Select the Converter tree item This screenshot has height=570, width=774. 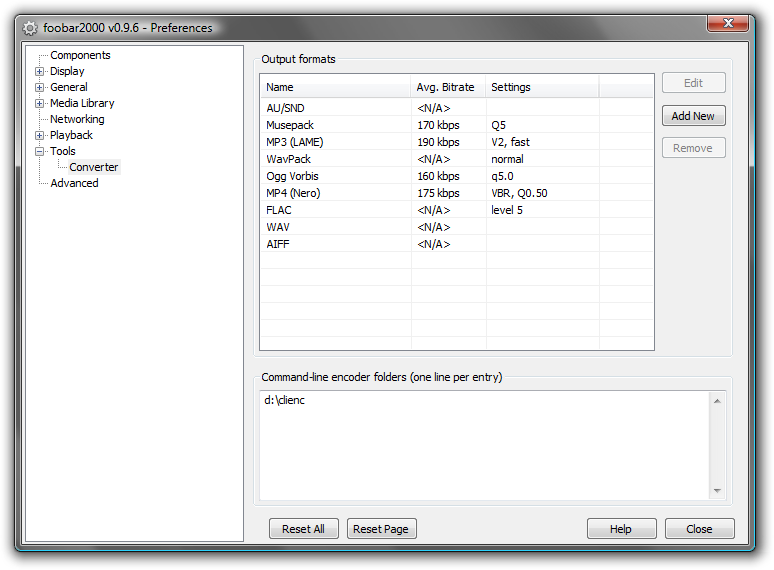[94, 168]
